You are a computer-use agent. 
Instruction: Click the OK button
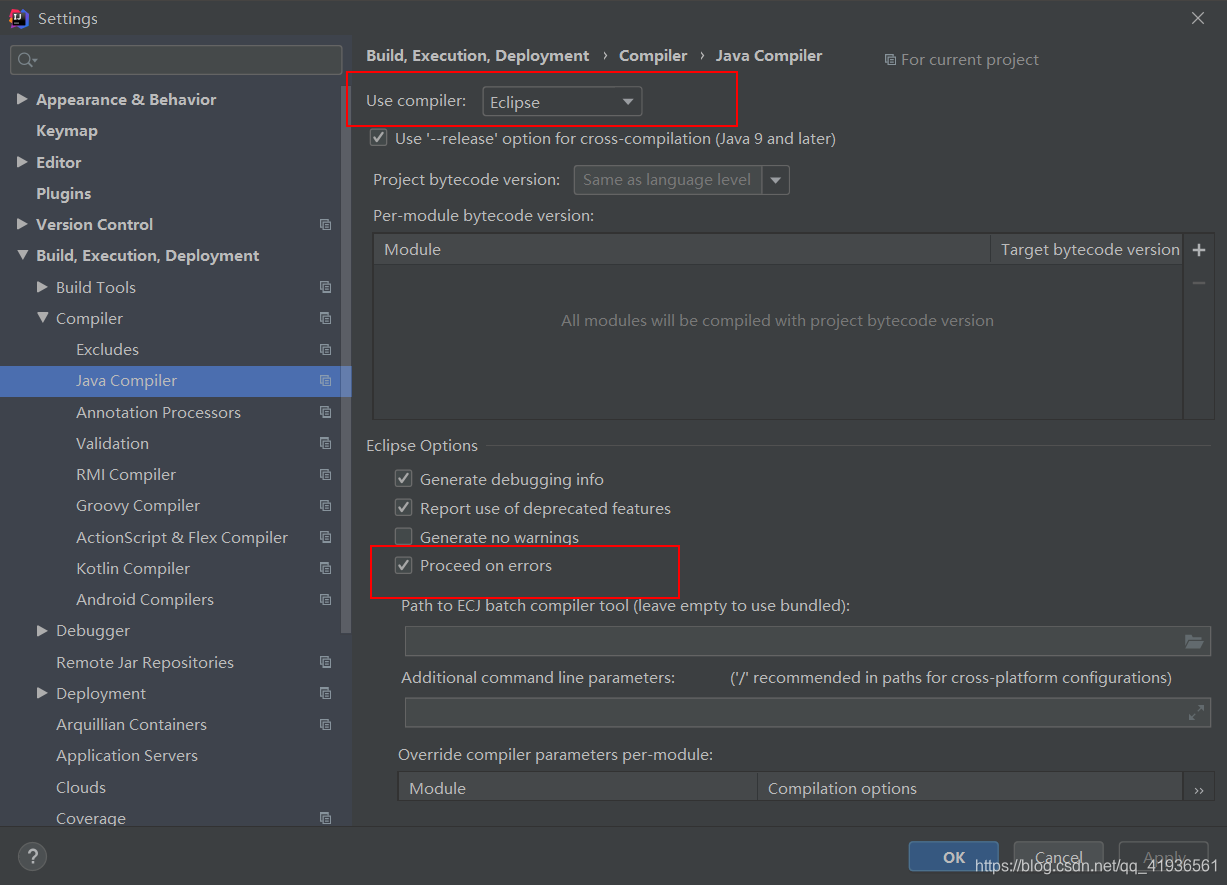tap(954, 857)
